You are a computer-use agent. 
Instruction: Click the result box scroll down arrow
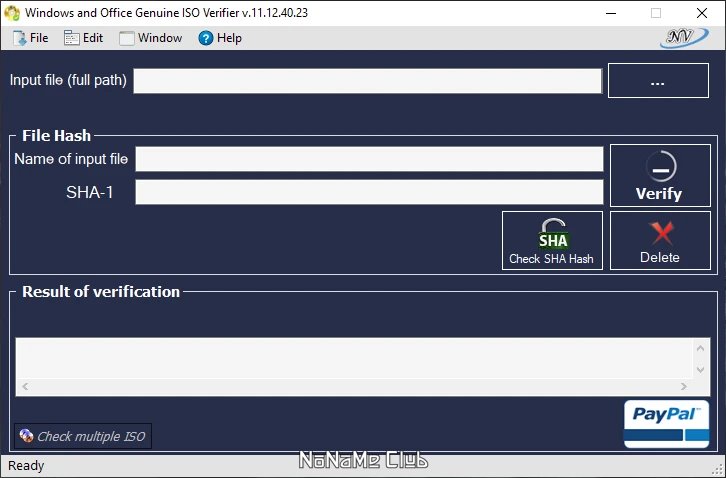point(700,369)
